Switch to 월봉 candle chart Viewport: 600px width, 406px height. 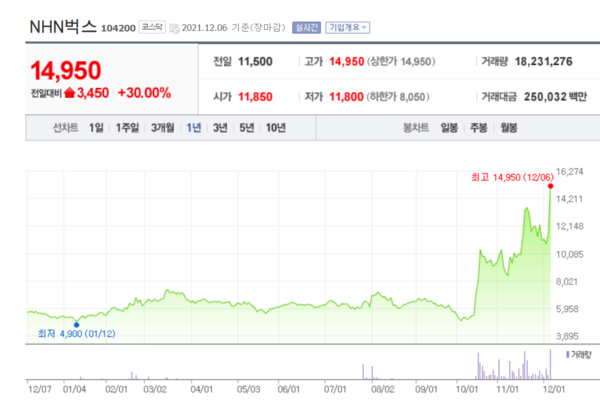click(x=509, y=128)
